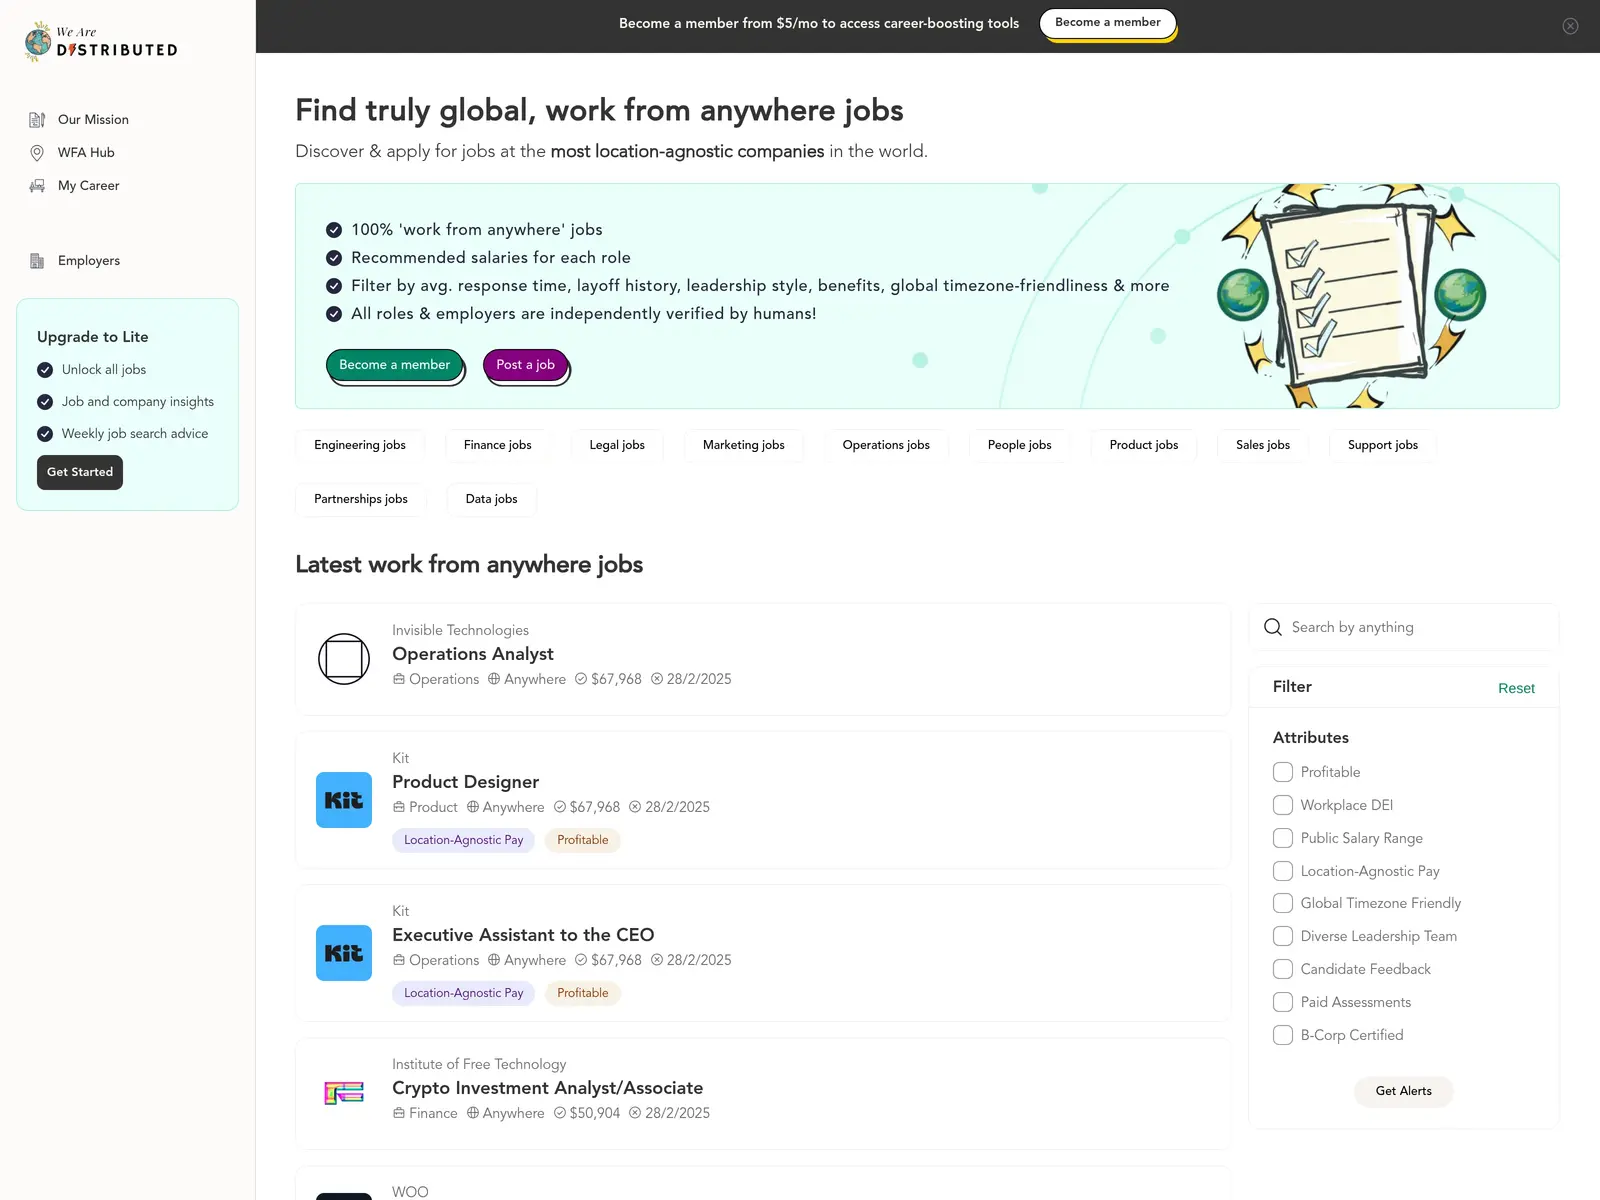Select the Partnerships jobs category
Screen dimensions: 1600x1200
pyautogui.click(x=361, y=499)
